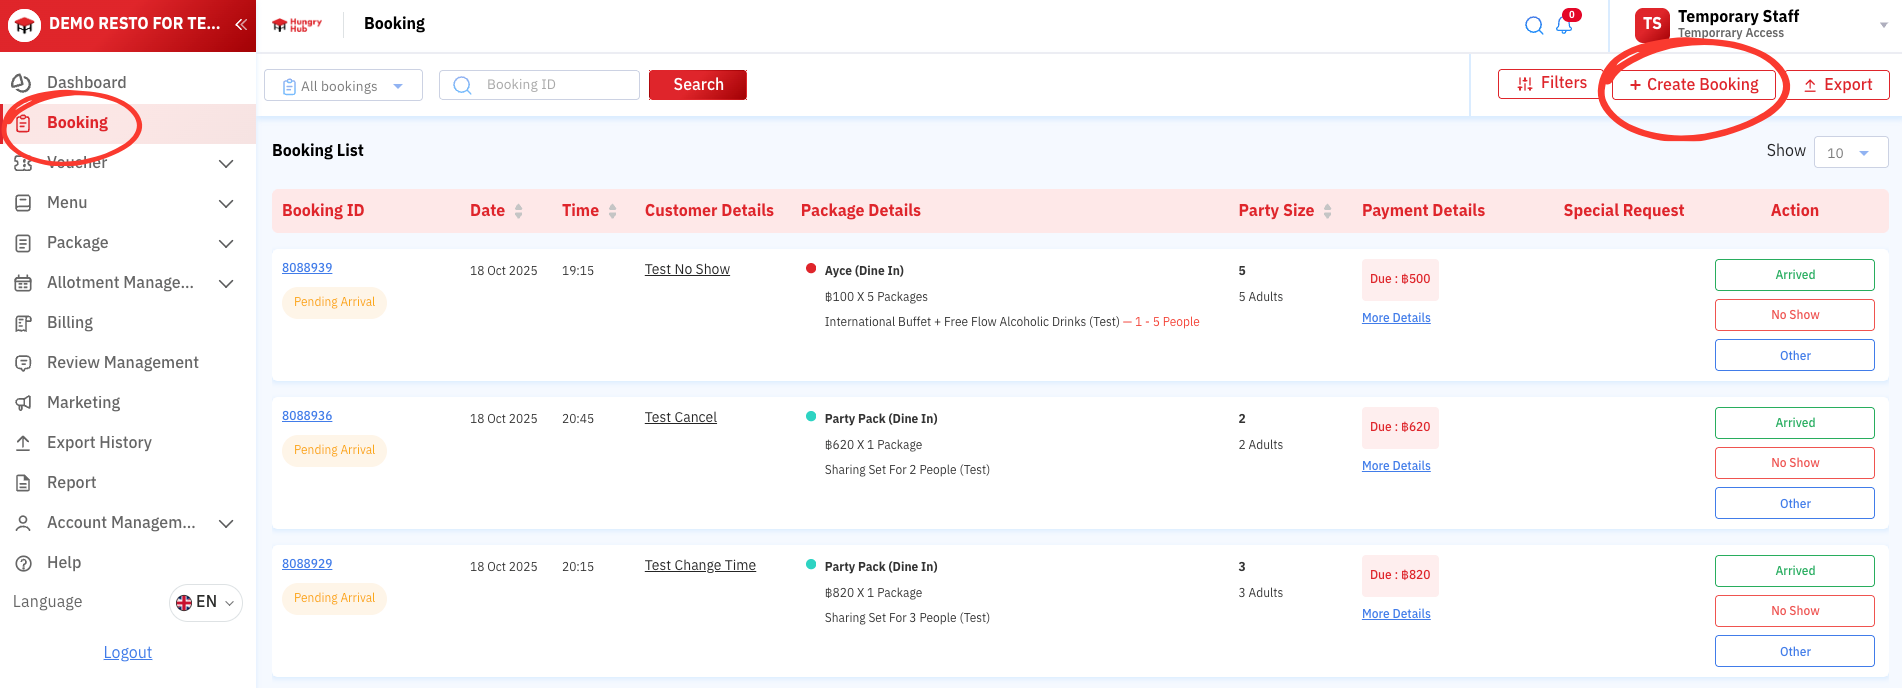The height and width of the screenshot is (688, 1902).
Task: Click the Create Booking button
Action: point(1694,85)
